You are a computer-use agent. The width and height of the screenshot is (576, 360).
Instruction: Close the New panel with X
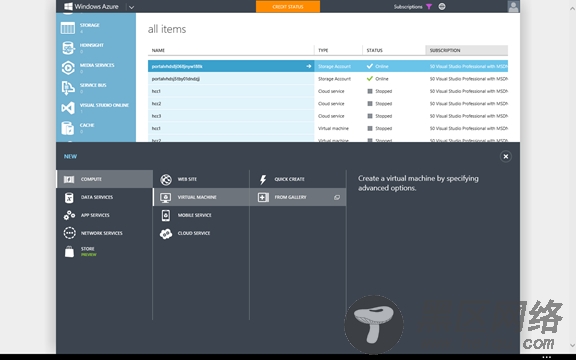click(505, 156)
